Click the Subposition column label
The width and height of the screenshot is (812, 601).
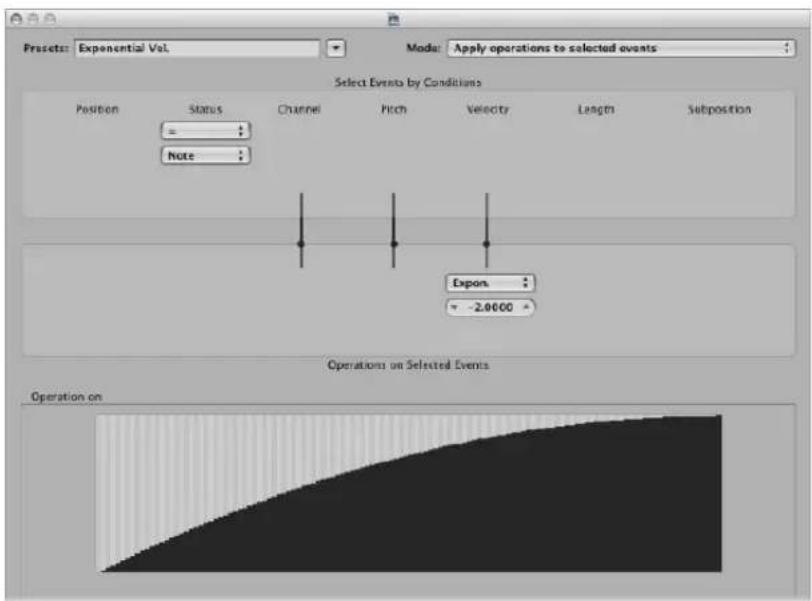719,109
